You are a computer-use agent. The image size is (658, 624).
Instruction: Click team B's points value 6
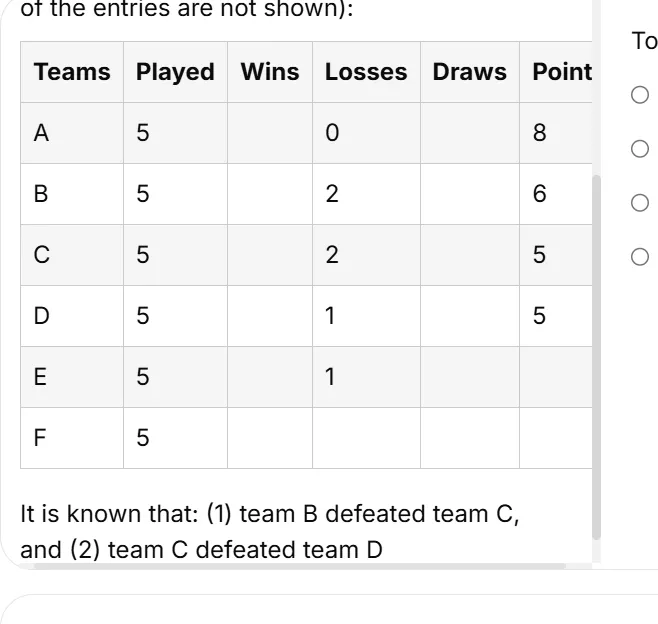click(540, 194)
